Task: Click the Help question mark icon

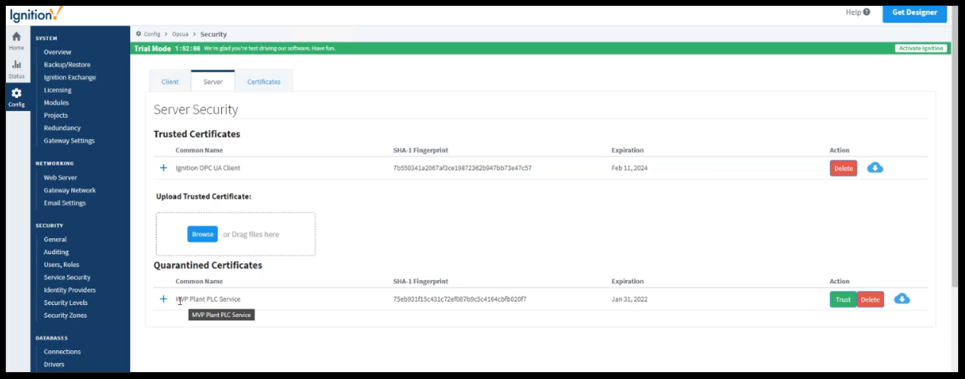Action: [867, 12]
